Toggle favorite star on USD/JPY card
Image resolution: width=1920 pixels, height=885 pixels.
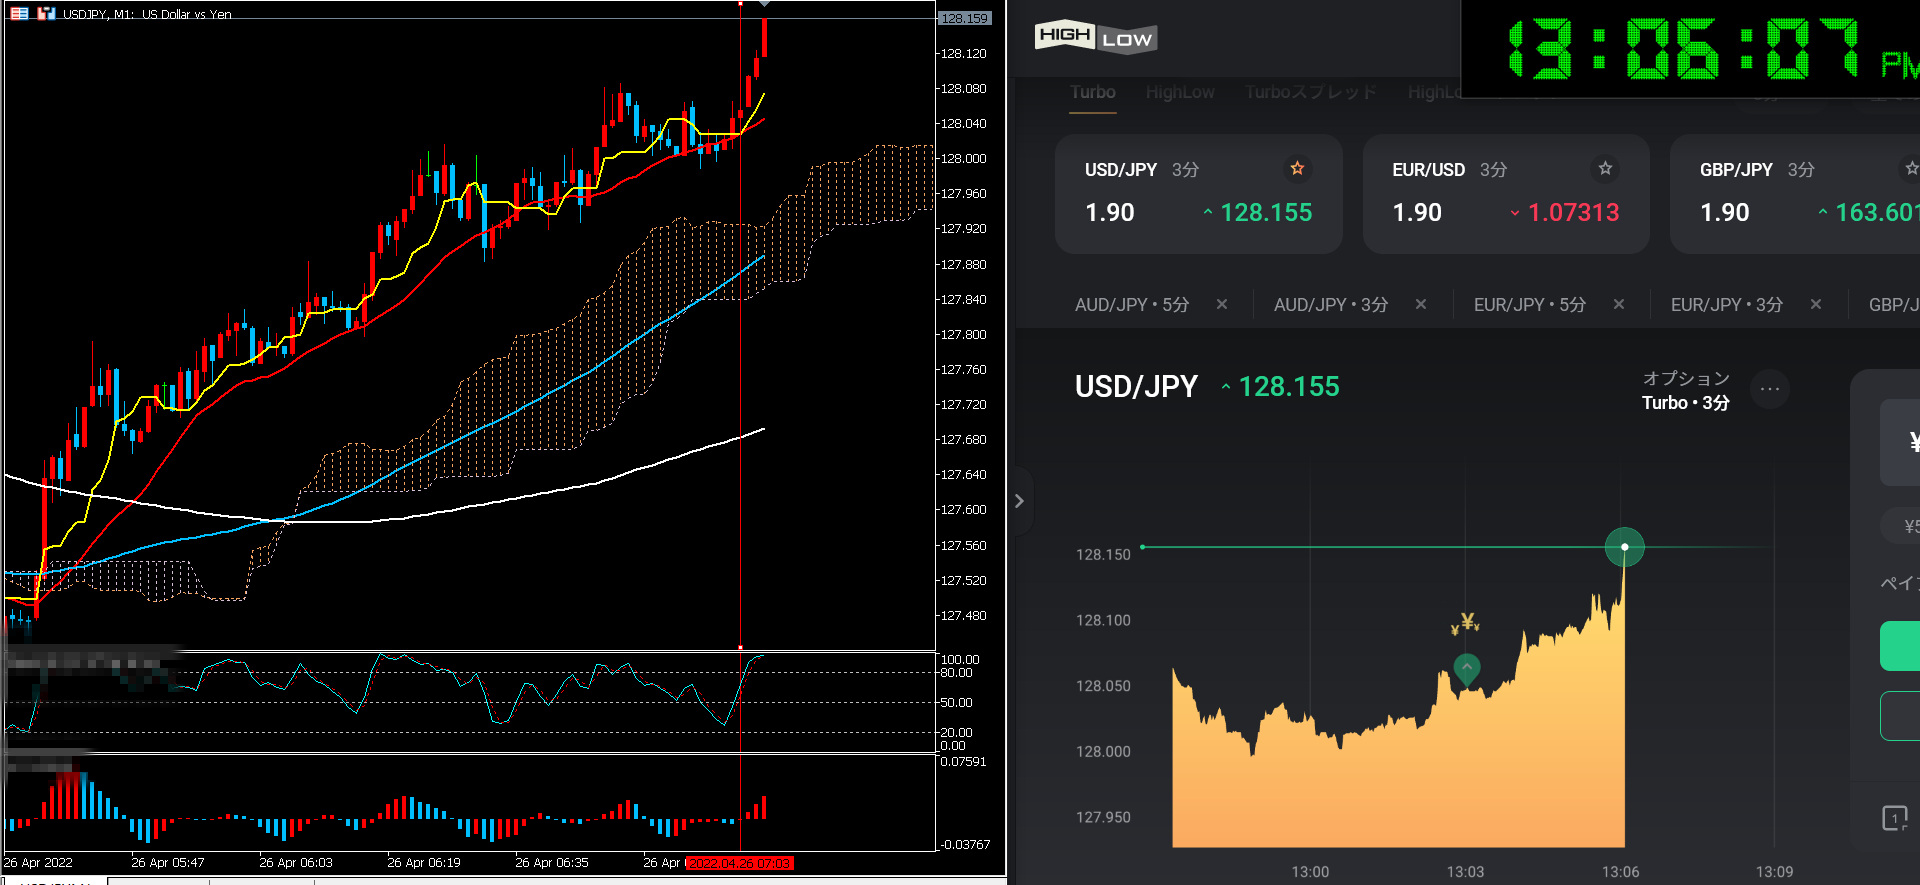[1297, 168]
